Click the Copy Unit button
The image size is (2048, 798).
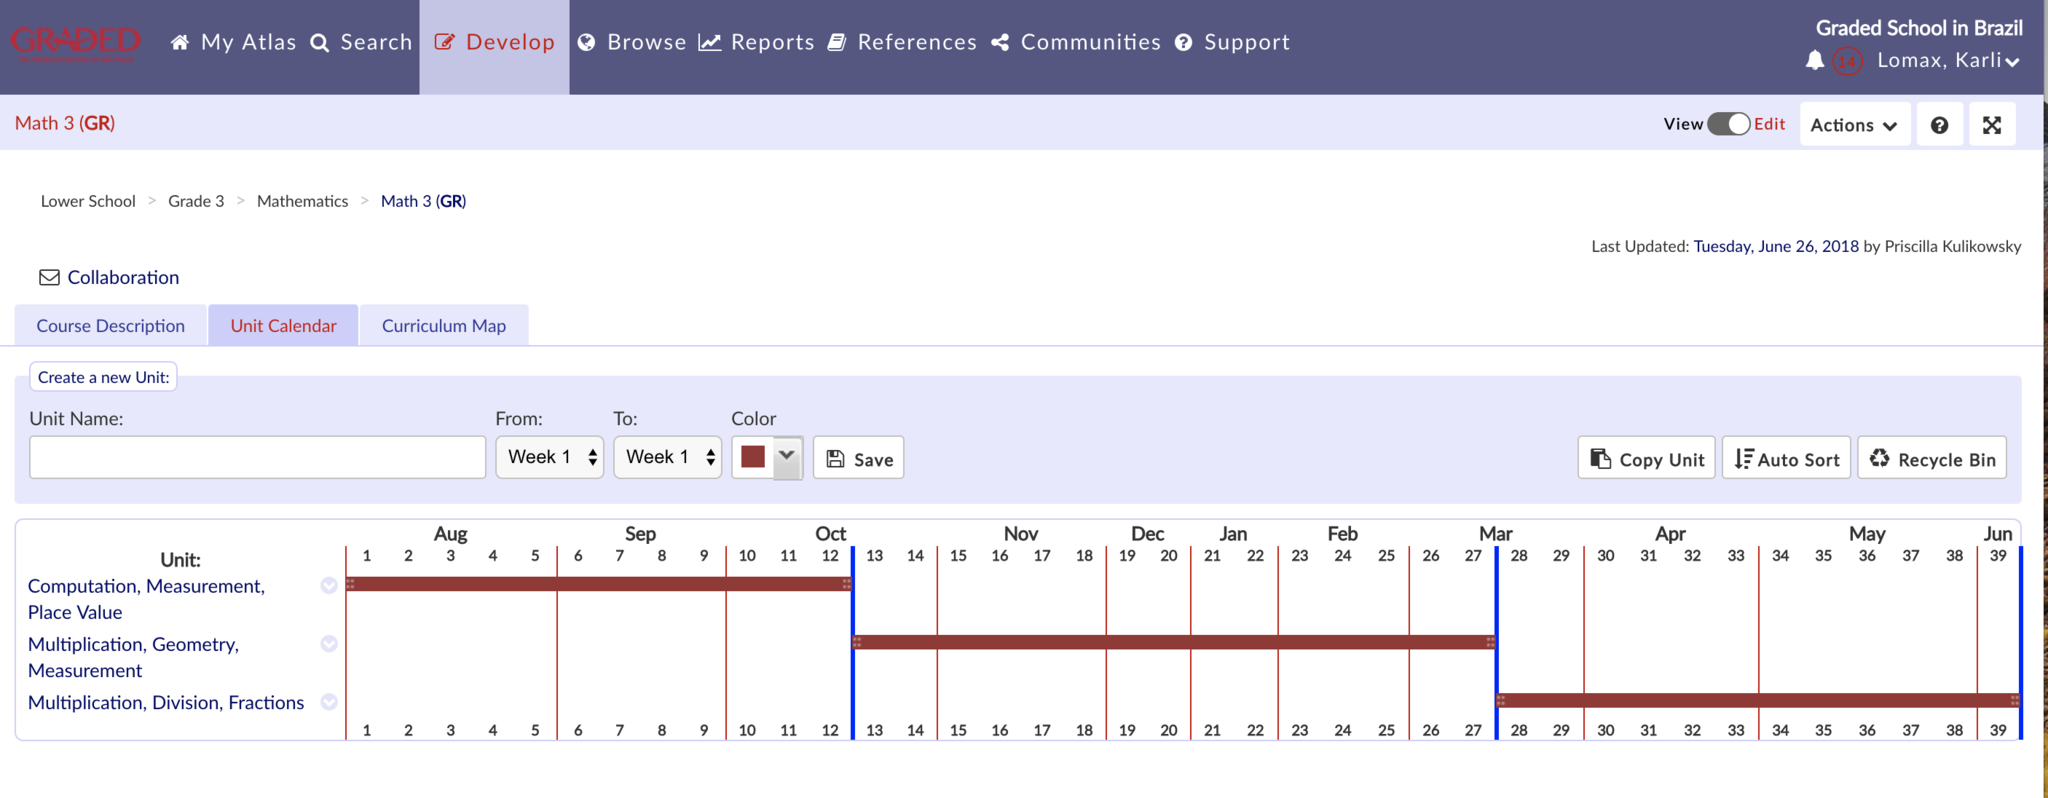(1646, 459)
